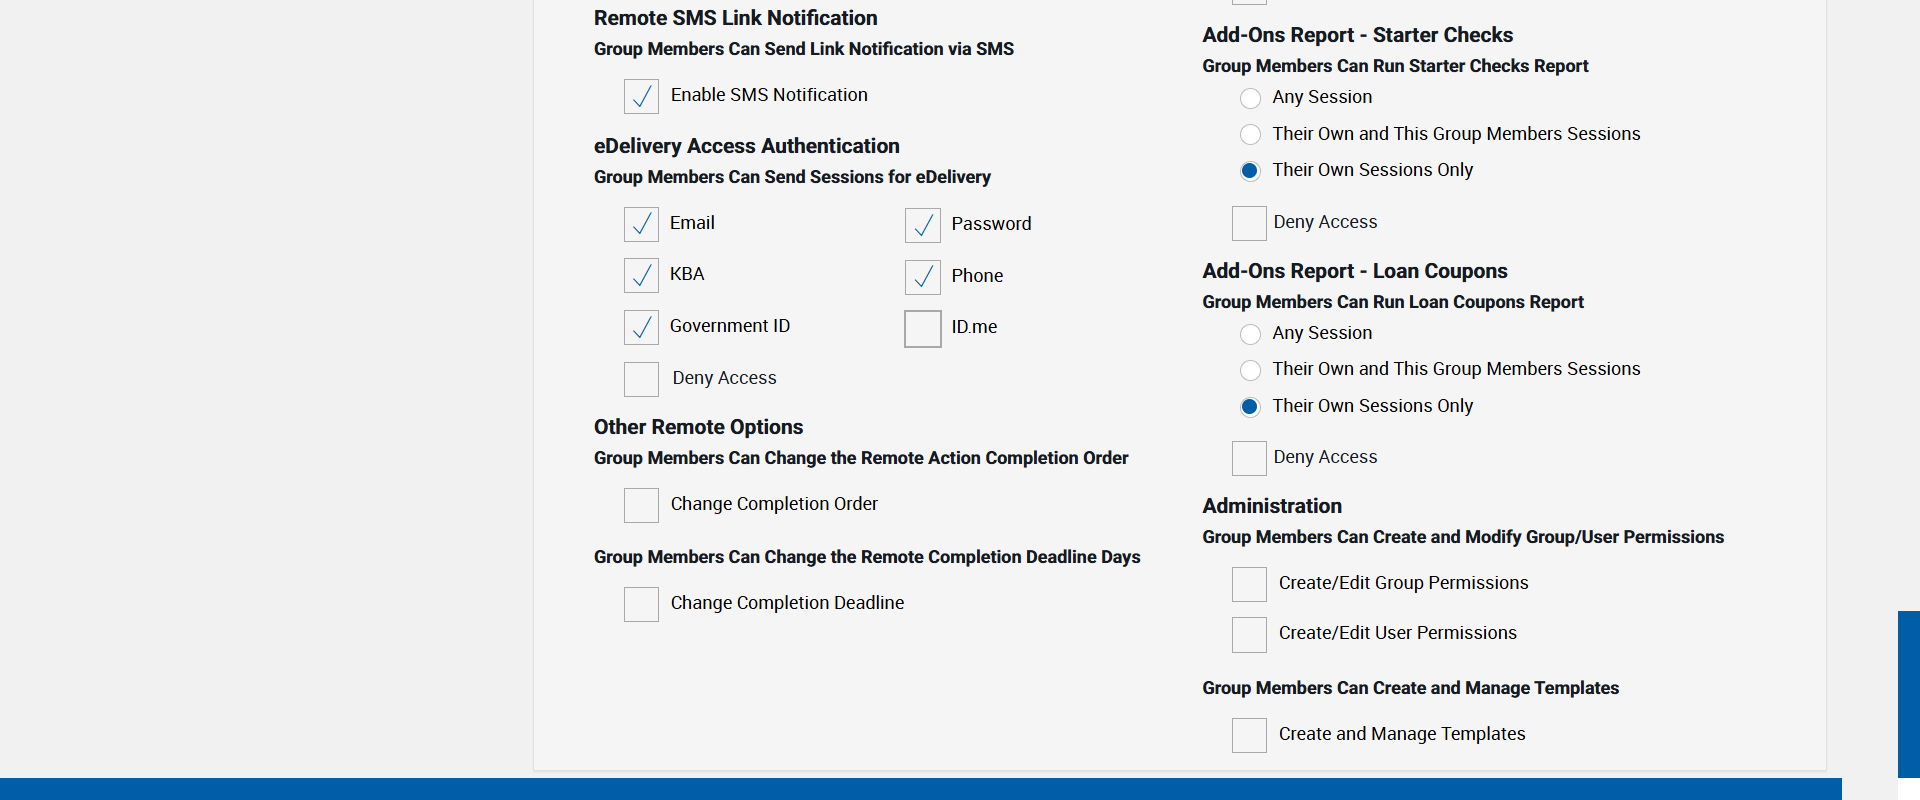Toggle the Phone authentication checkbox

922,277
